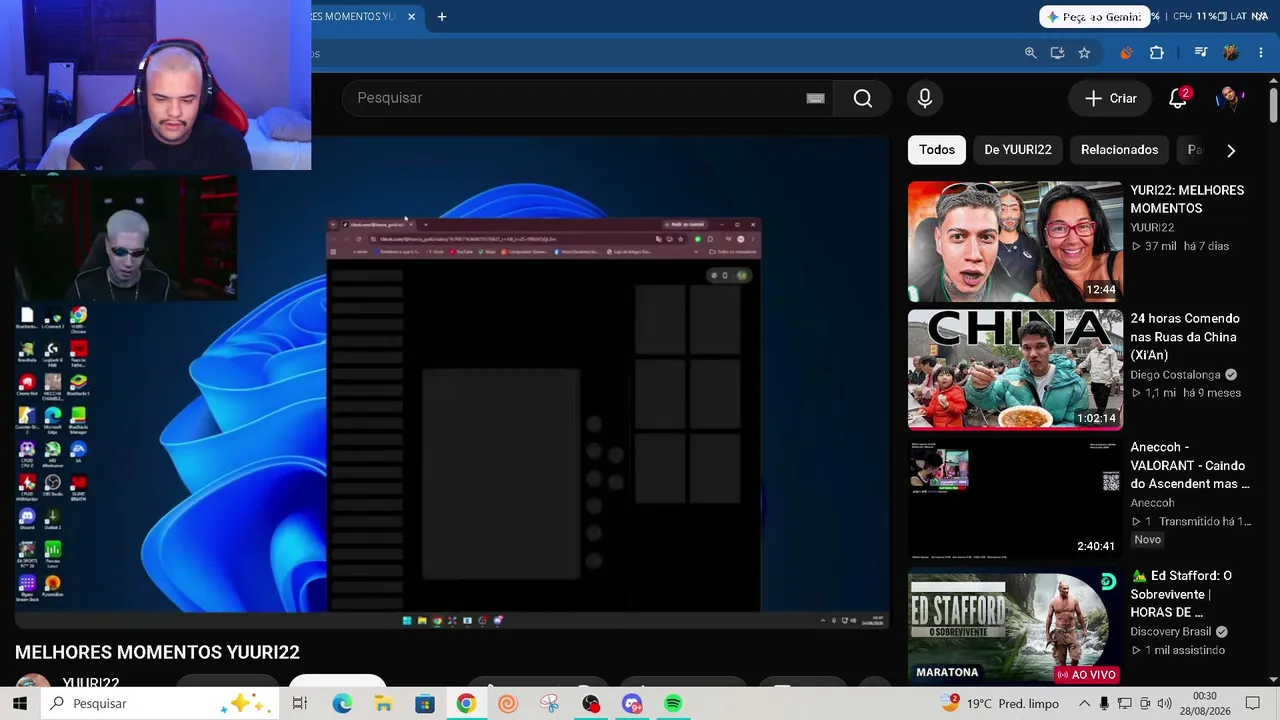The width and height of the screenshot is (1280, 720).
Task: Show hidden system tray icons
Action: pyautogui.click(x=1084, y=704)
